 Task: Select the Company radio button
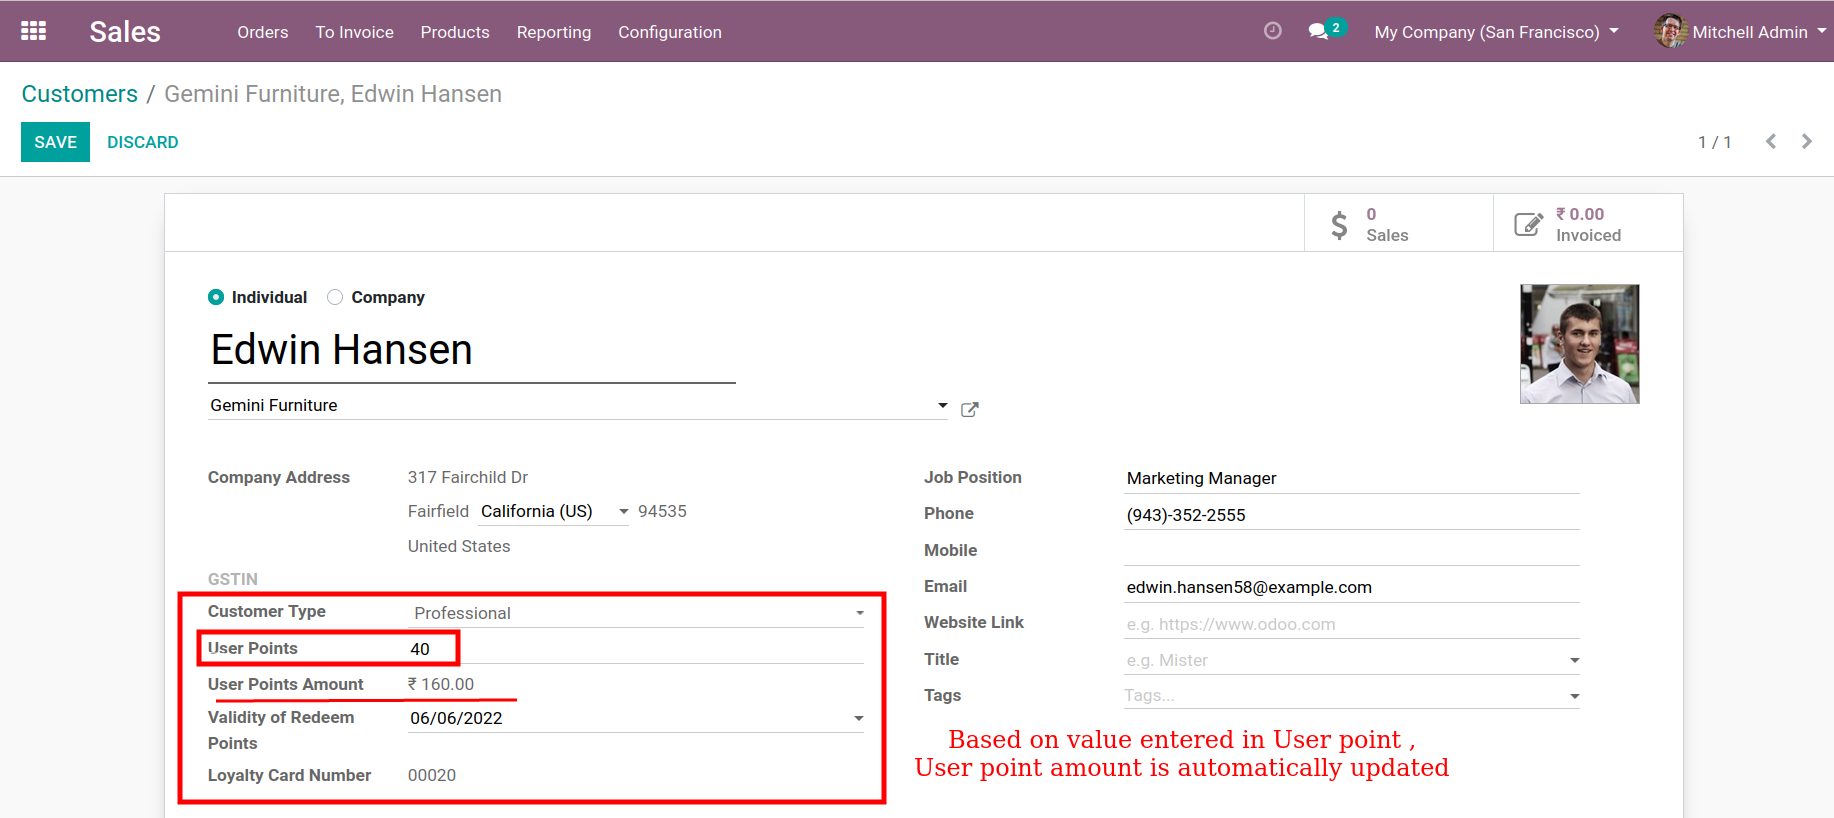pyautogui.click(x=335, y=297)
